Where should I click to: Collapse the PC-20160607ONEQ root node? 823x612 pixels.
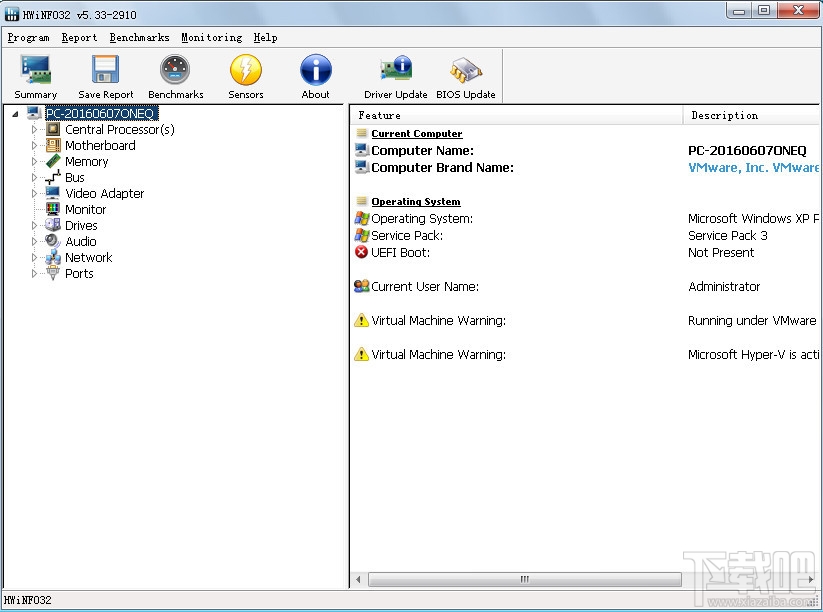[x=15, y=113]
